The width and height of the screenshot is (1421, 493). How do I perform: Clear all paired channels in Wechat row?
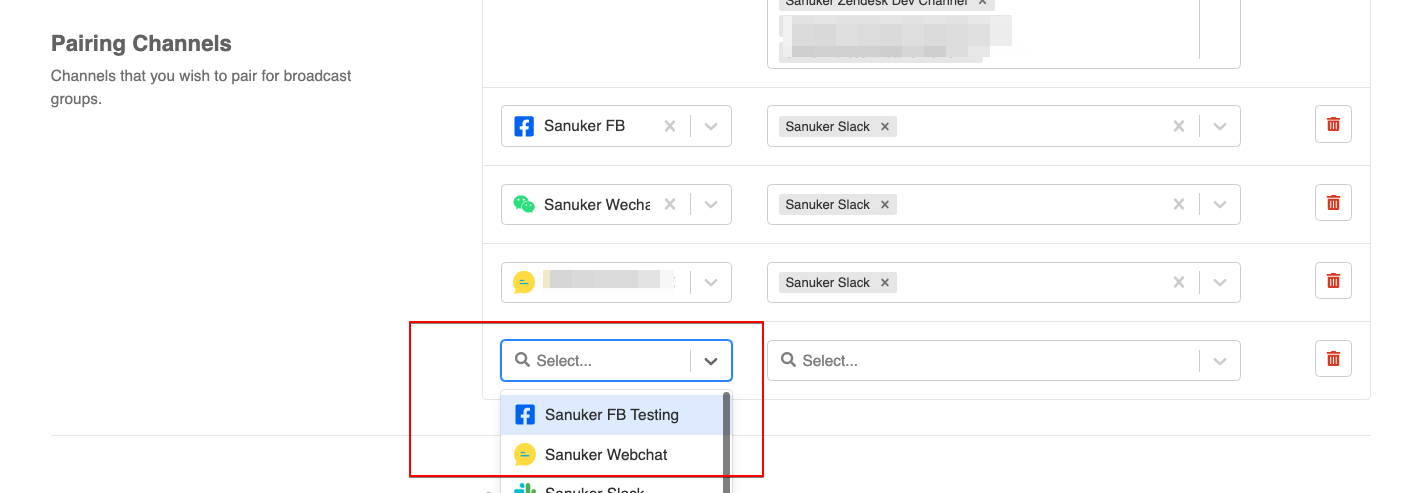(1179, 204)
